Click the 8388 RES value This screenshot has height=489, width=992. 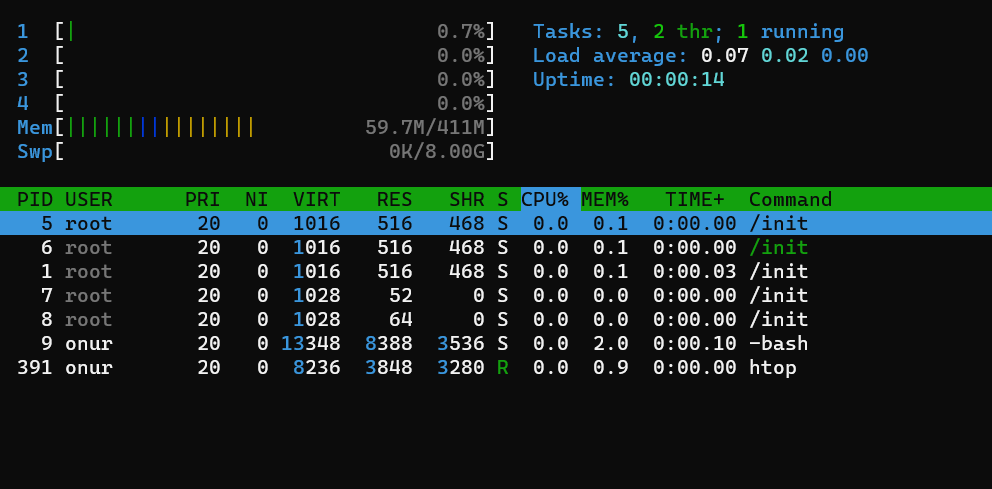pyautogui.click(x=388, y=344)
